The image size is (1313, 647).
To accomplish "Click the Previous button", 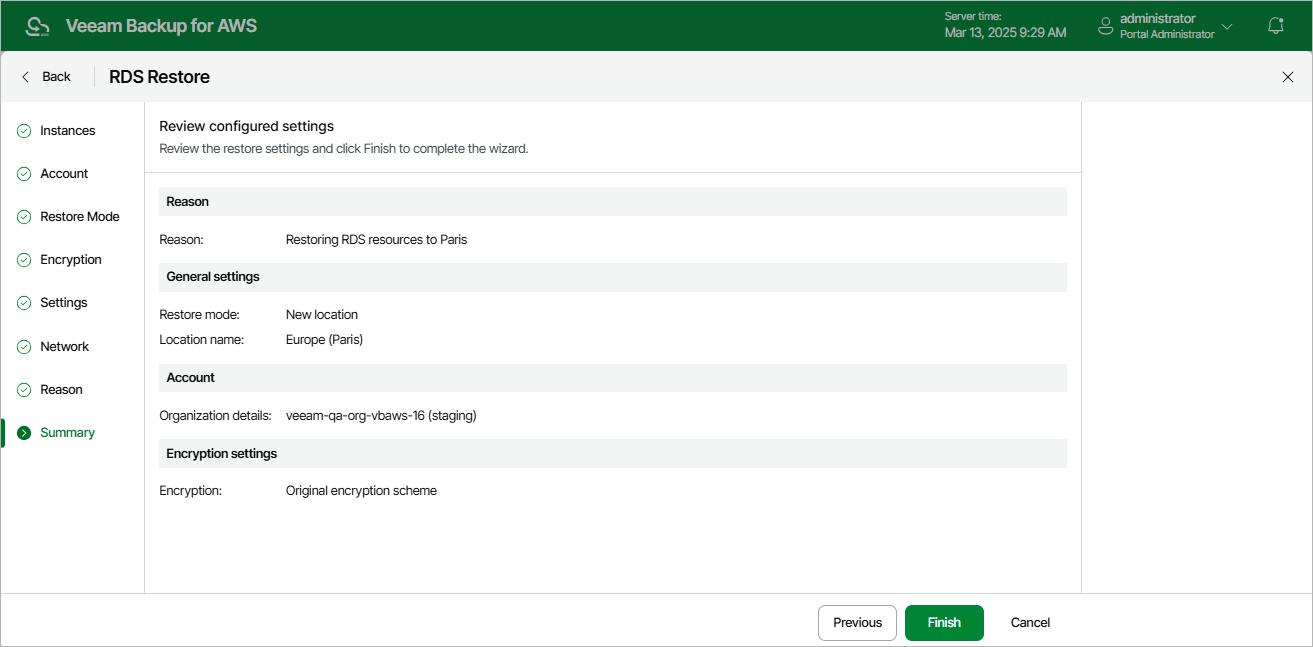I will 857,622.
